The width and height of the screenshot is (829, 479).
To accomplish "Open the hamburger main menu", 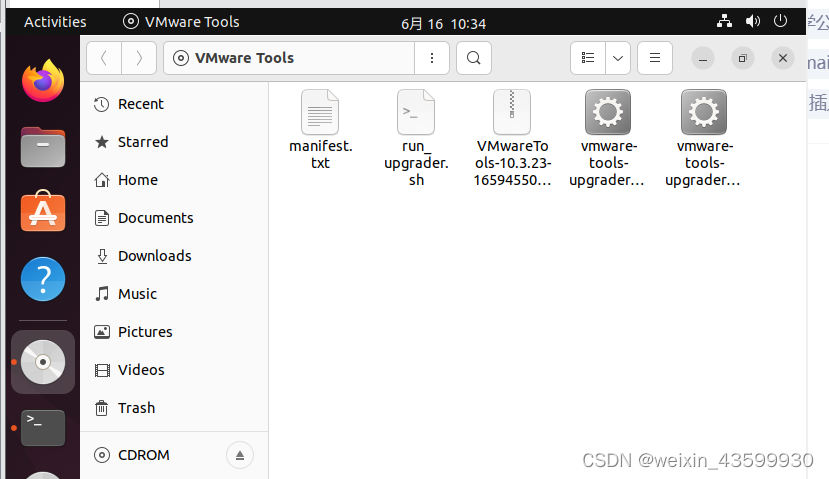I will pos(655,58).
